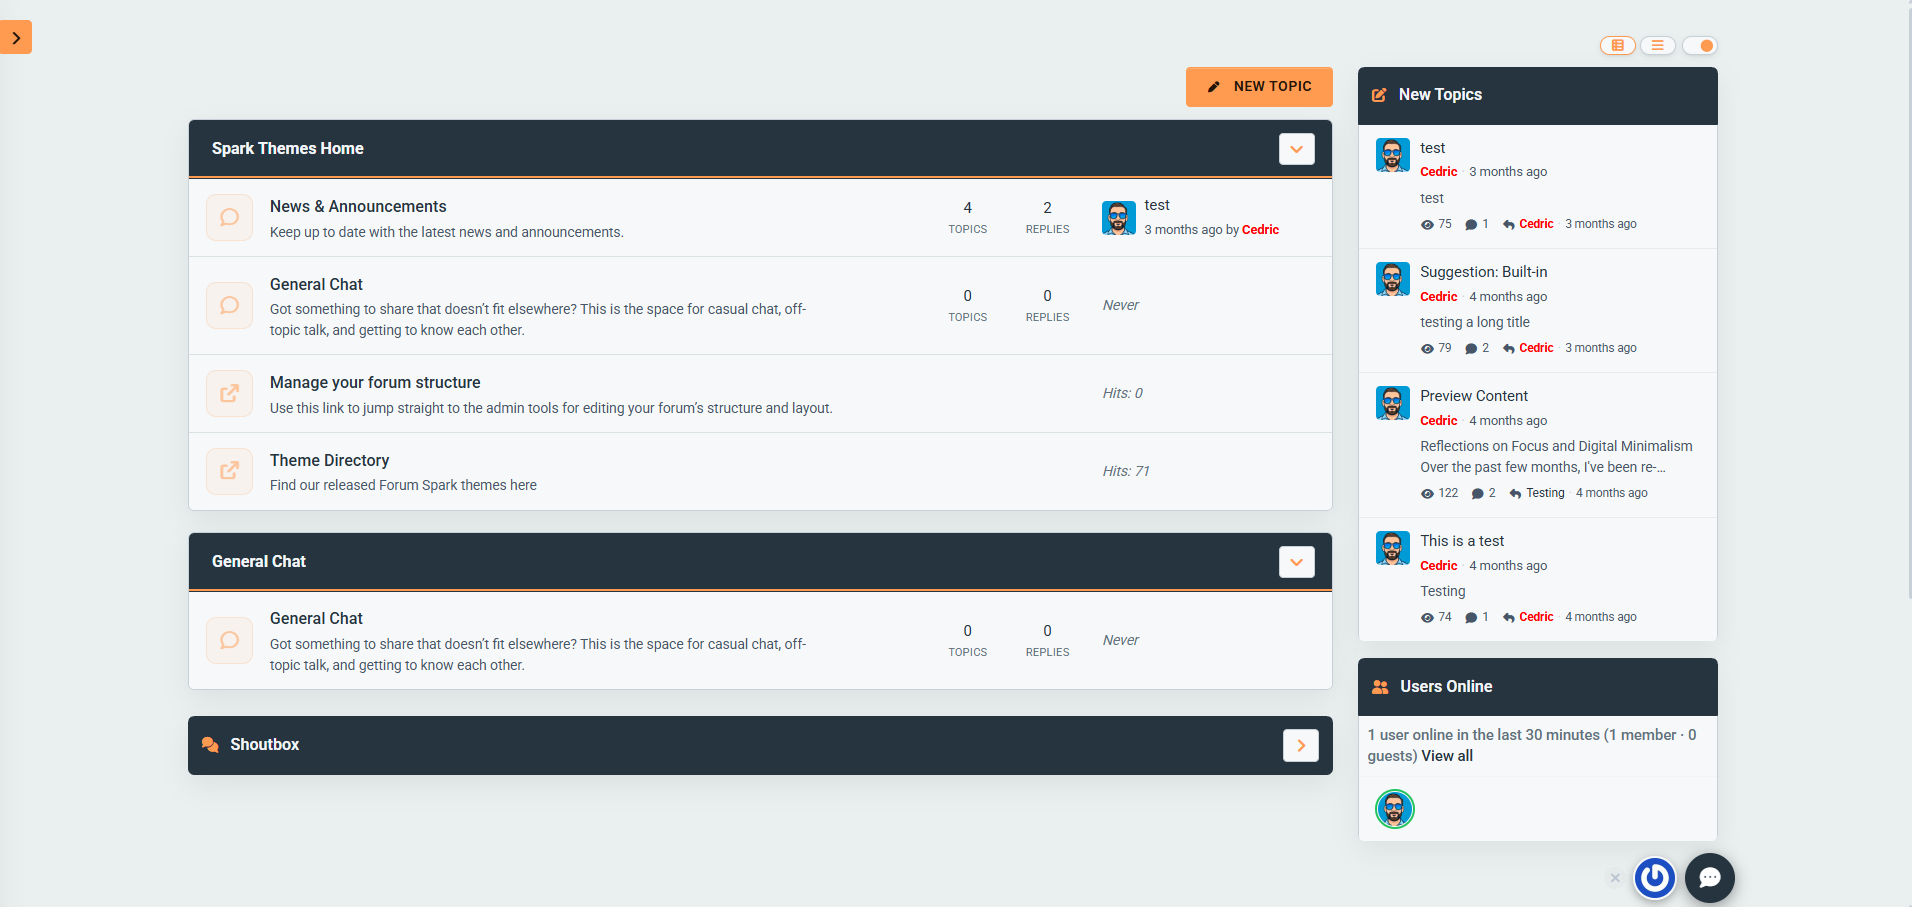
Task: Switch to the table layout view pill
Action: pos(1617,45)
